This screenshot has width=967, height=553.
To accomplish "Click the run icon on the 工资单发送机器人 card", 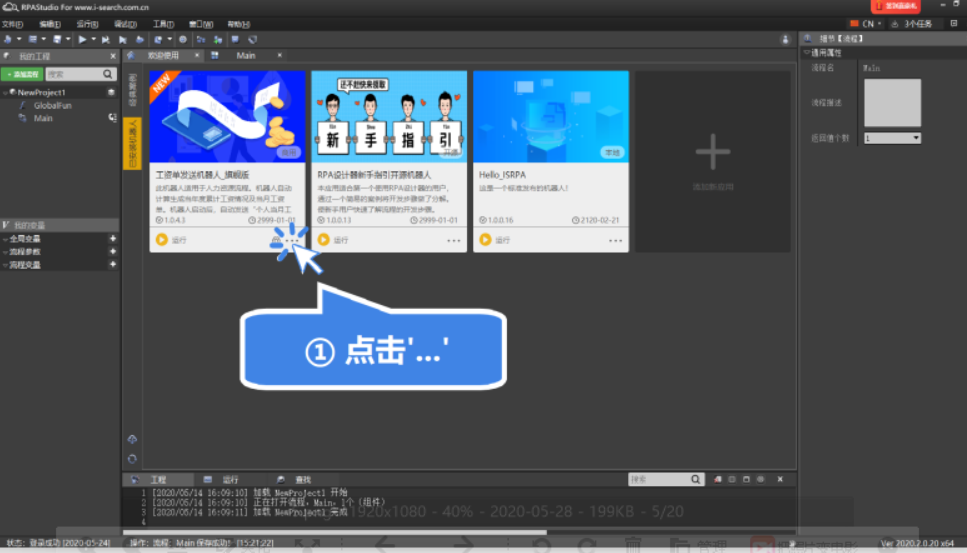I will (x=162, y=240).
